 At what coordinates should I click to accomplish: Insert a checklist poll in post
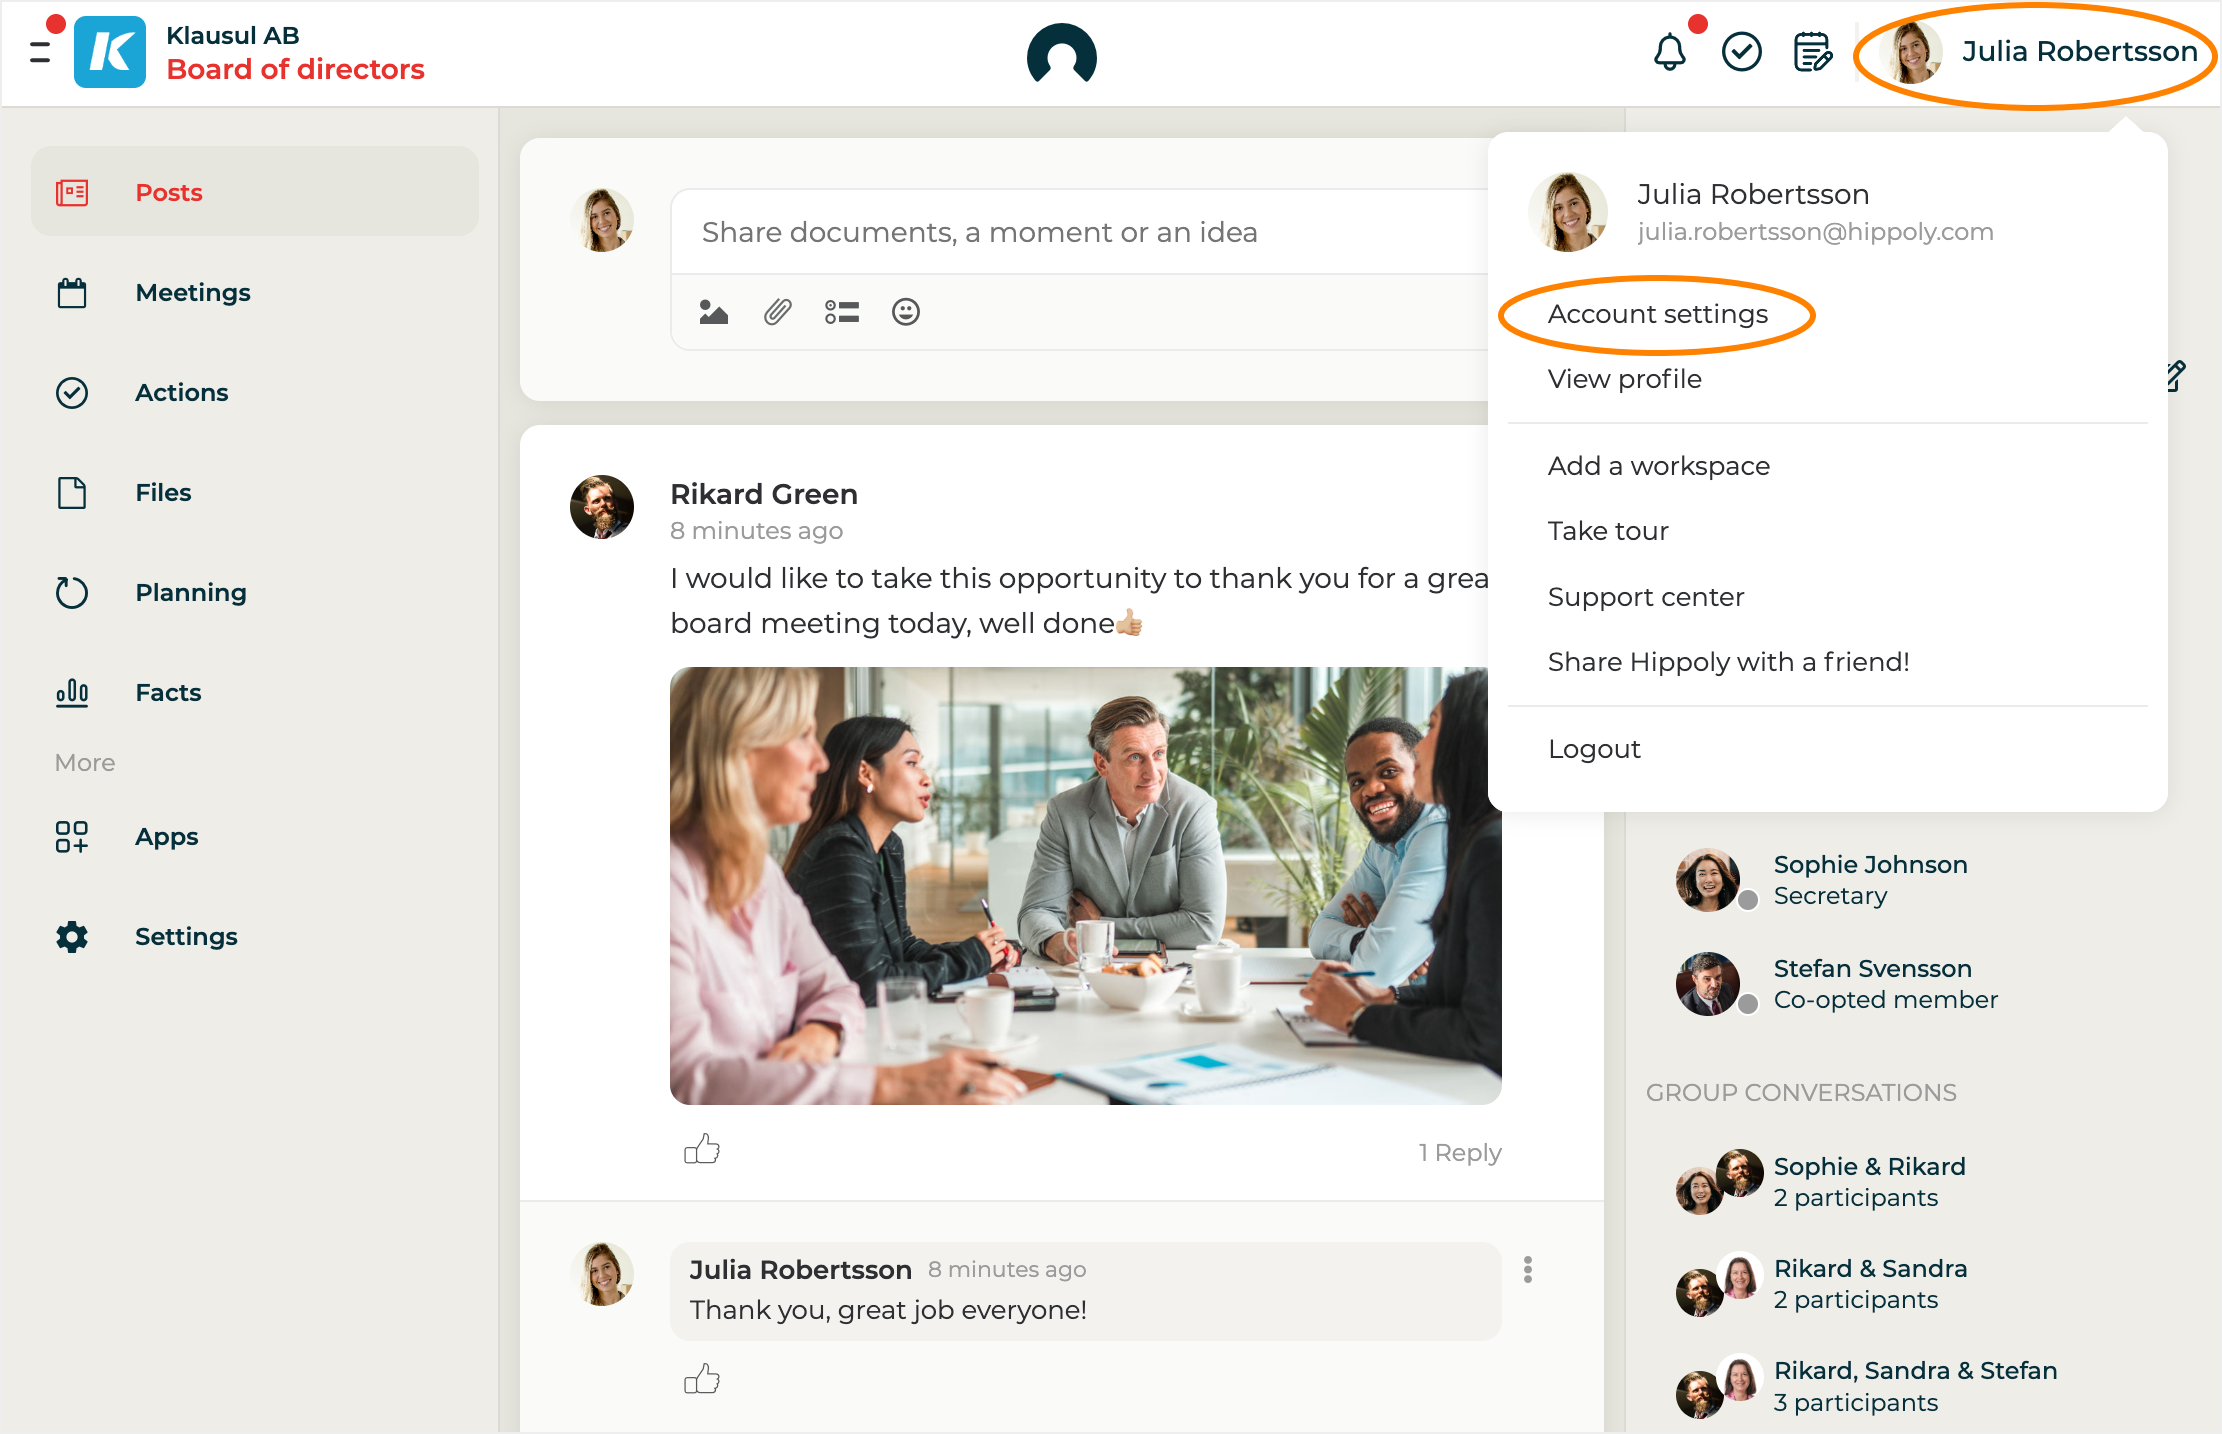(841, 312)
